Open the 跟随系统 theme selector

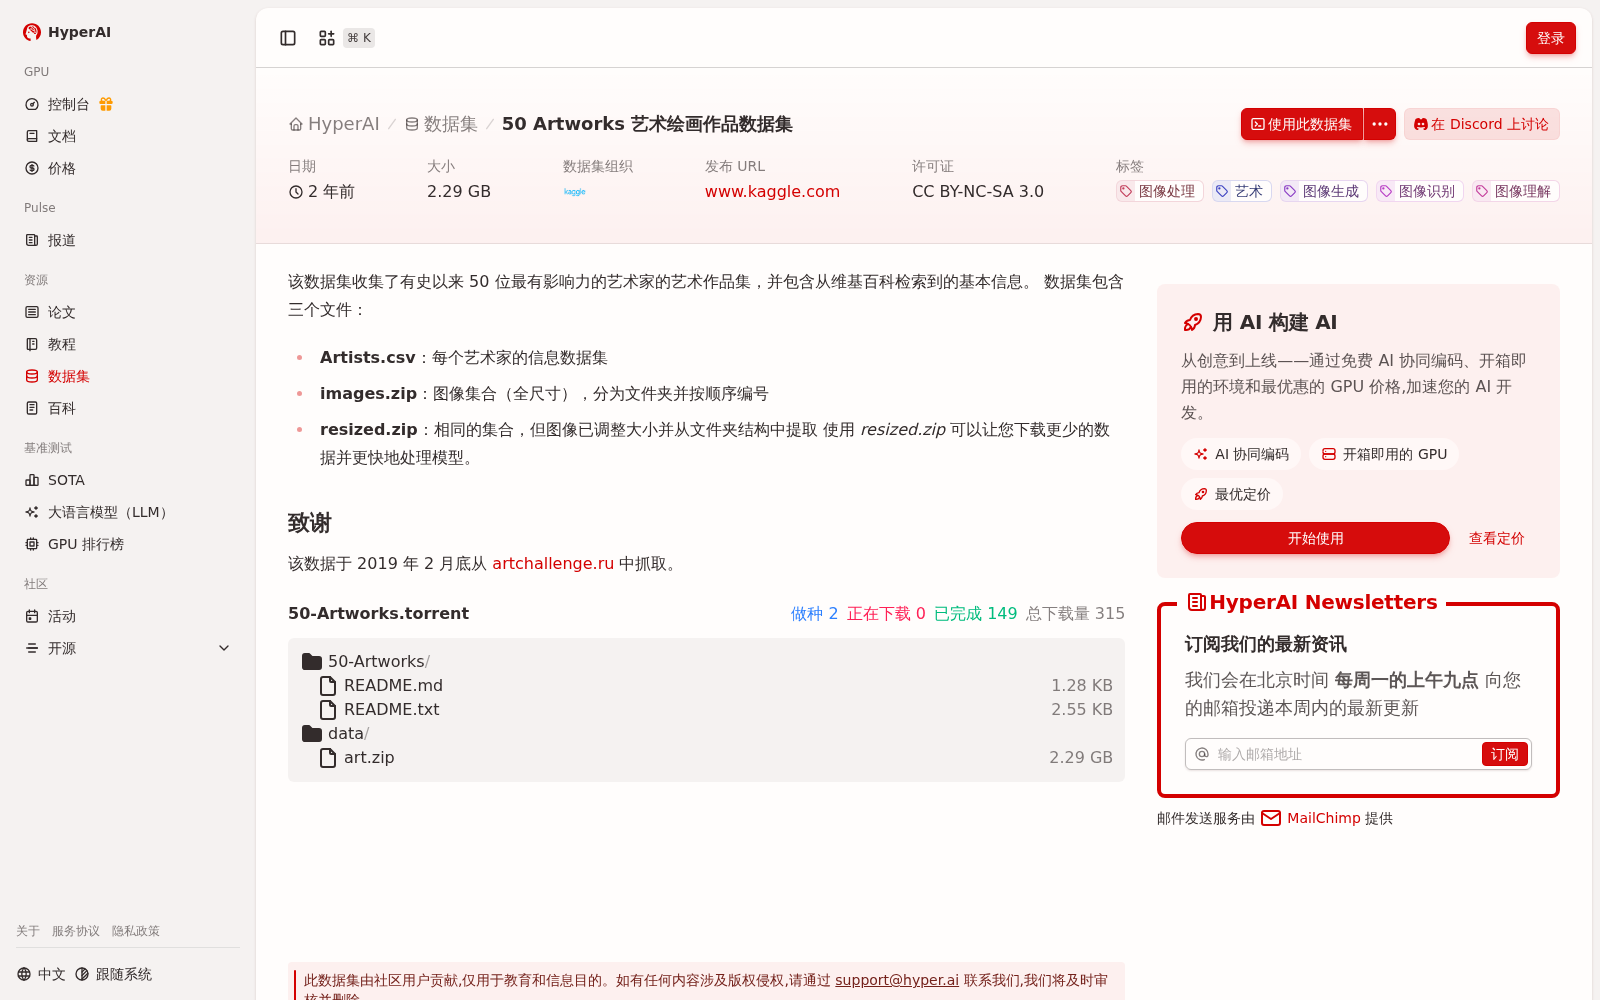[113, 974]
